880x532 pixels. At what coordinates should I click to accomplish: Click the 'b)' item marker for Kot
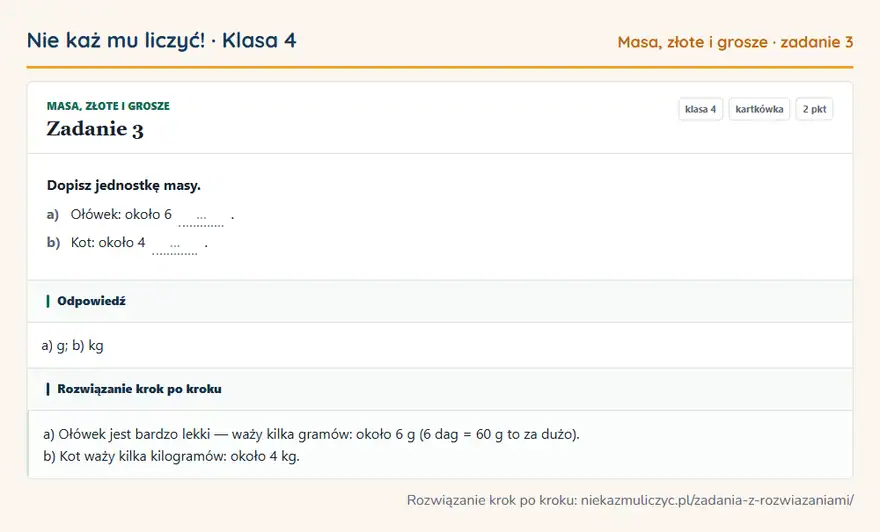53,242
